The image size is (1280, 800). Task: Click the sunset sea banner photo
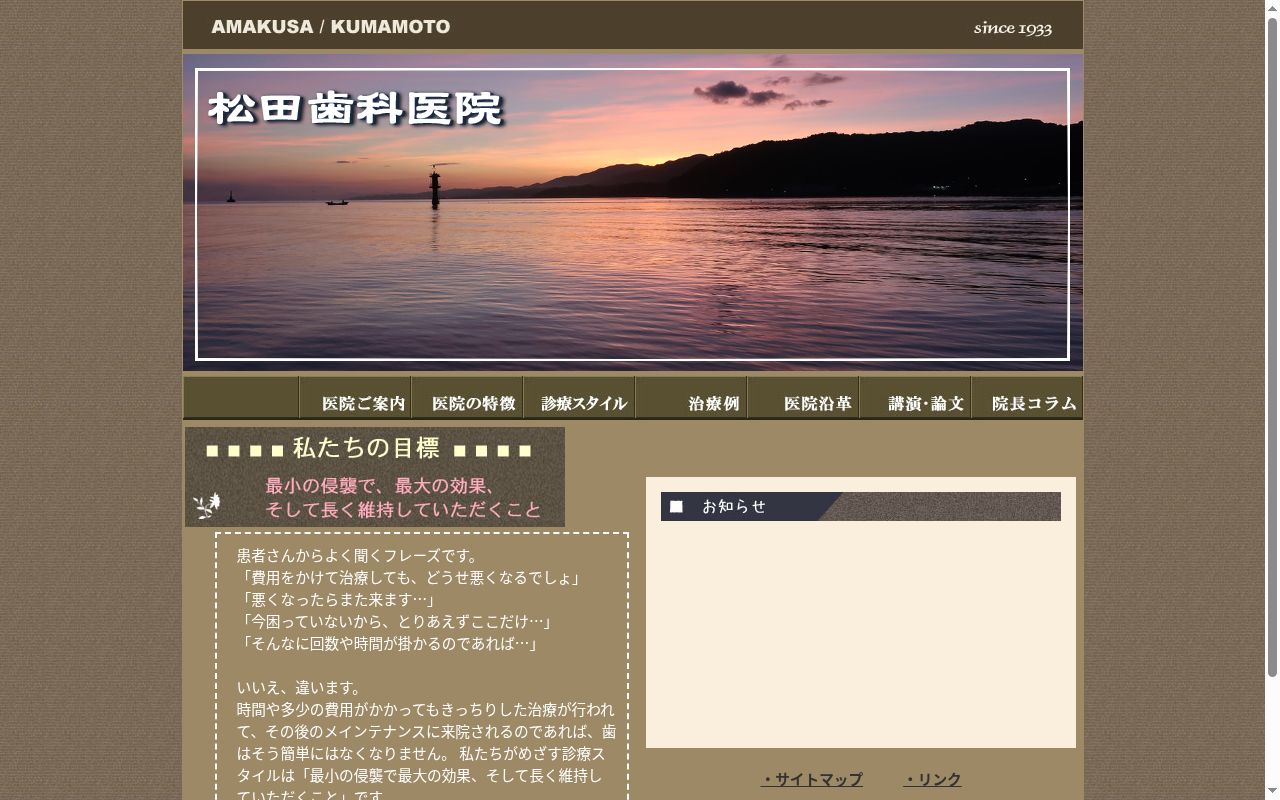pos(633,212)
